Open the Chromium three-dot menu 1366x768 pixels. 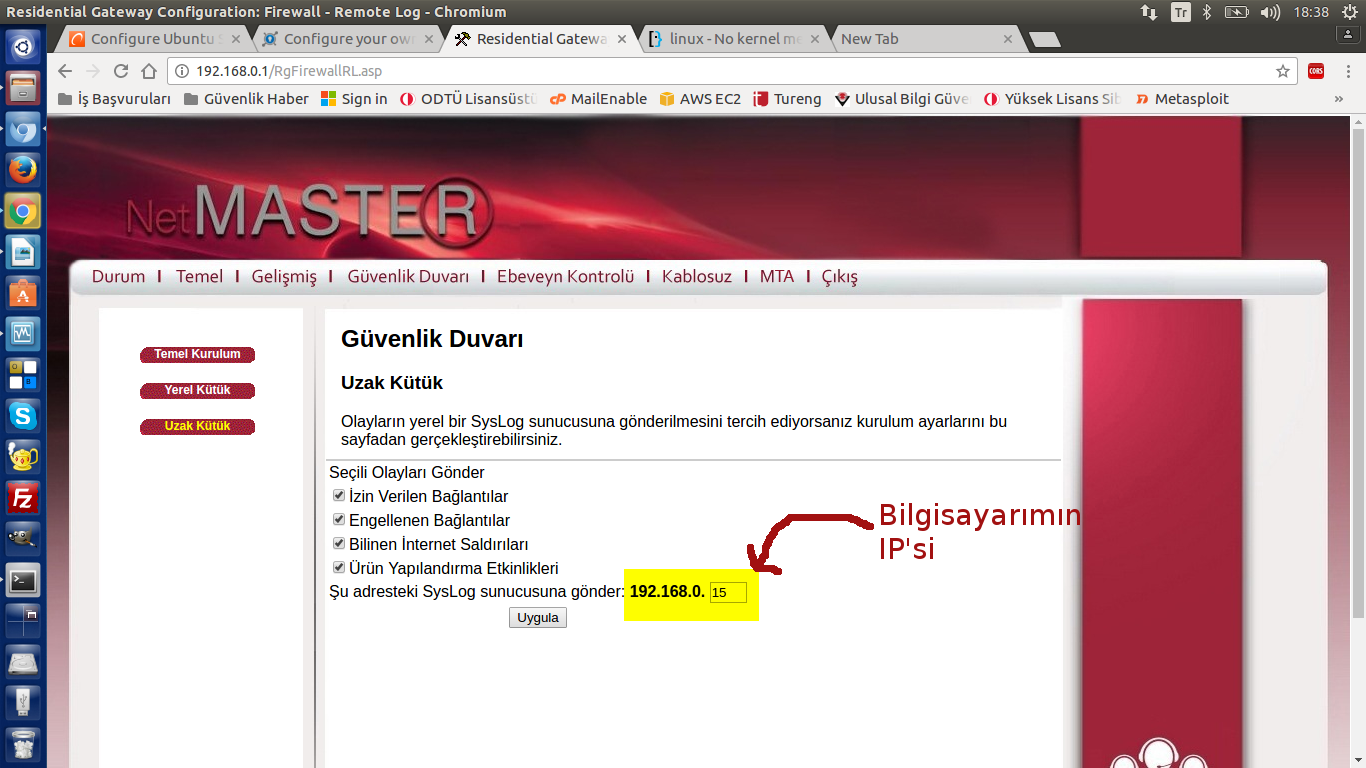point(1346,71)
